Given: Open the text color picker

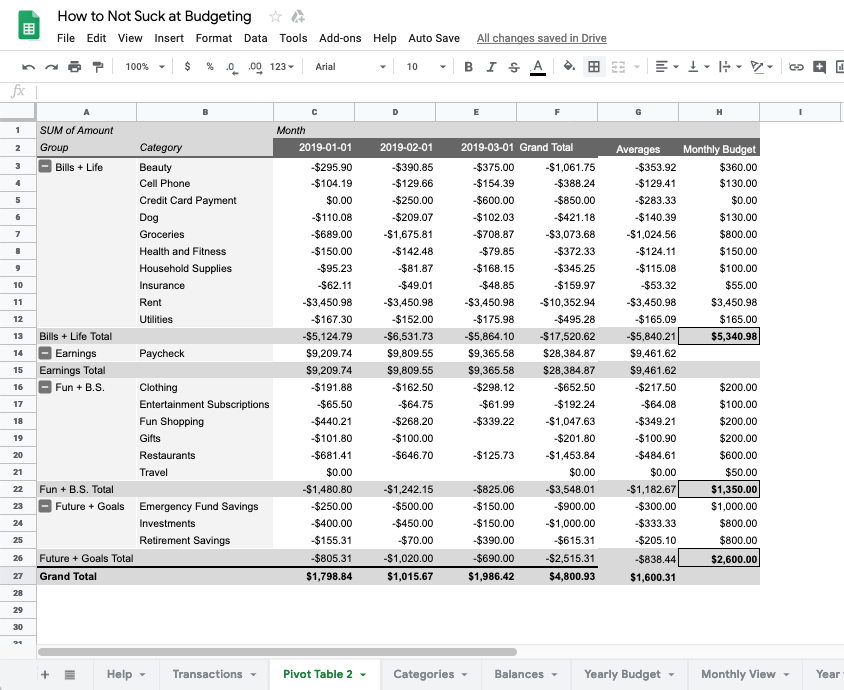Looking at the screenshot, I should point(537,67).
